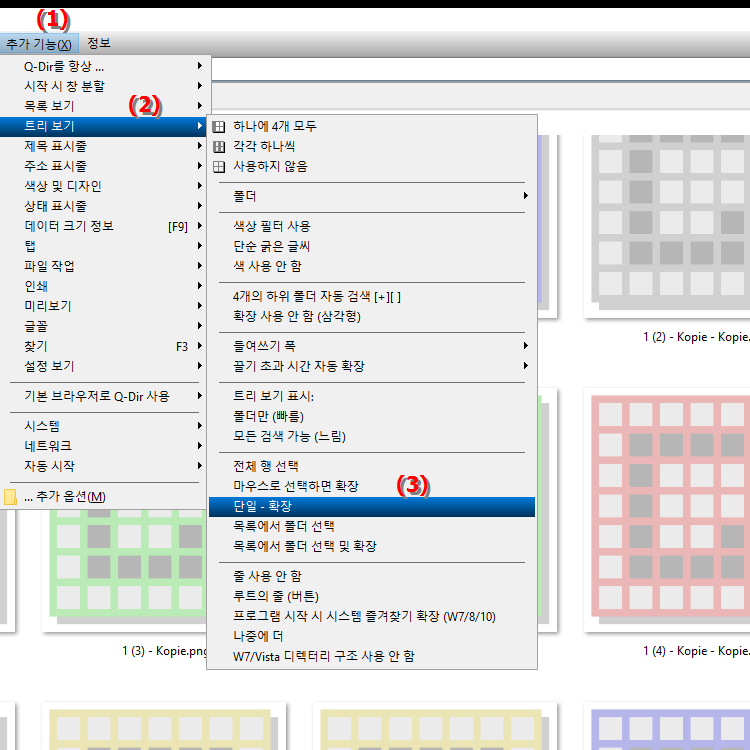
Task: Toggle 전체 행 선택
Action: tap(372, 466)
